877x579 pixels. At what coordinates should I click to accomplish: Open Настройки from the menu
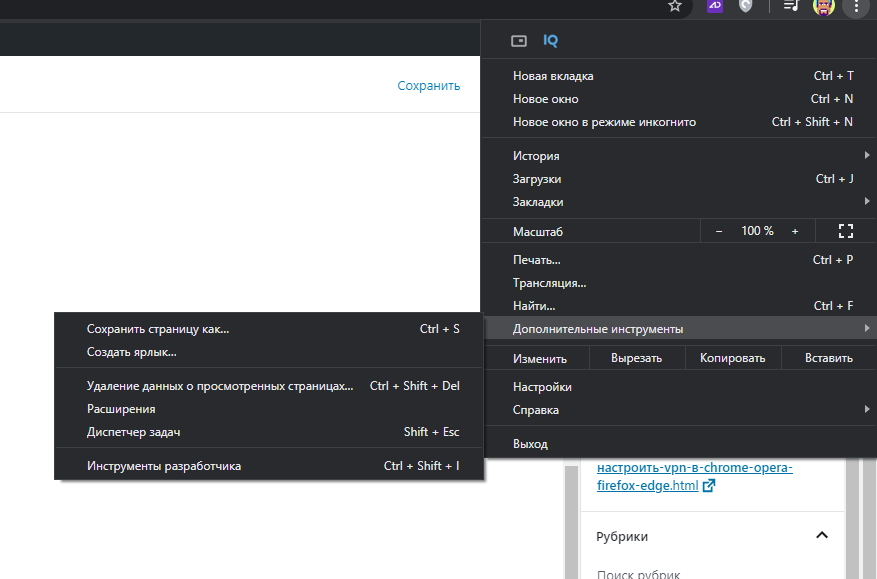[678, 387]
